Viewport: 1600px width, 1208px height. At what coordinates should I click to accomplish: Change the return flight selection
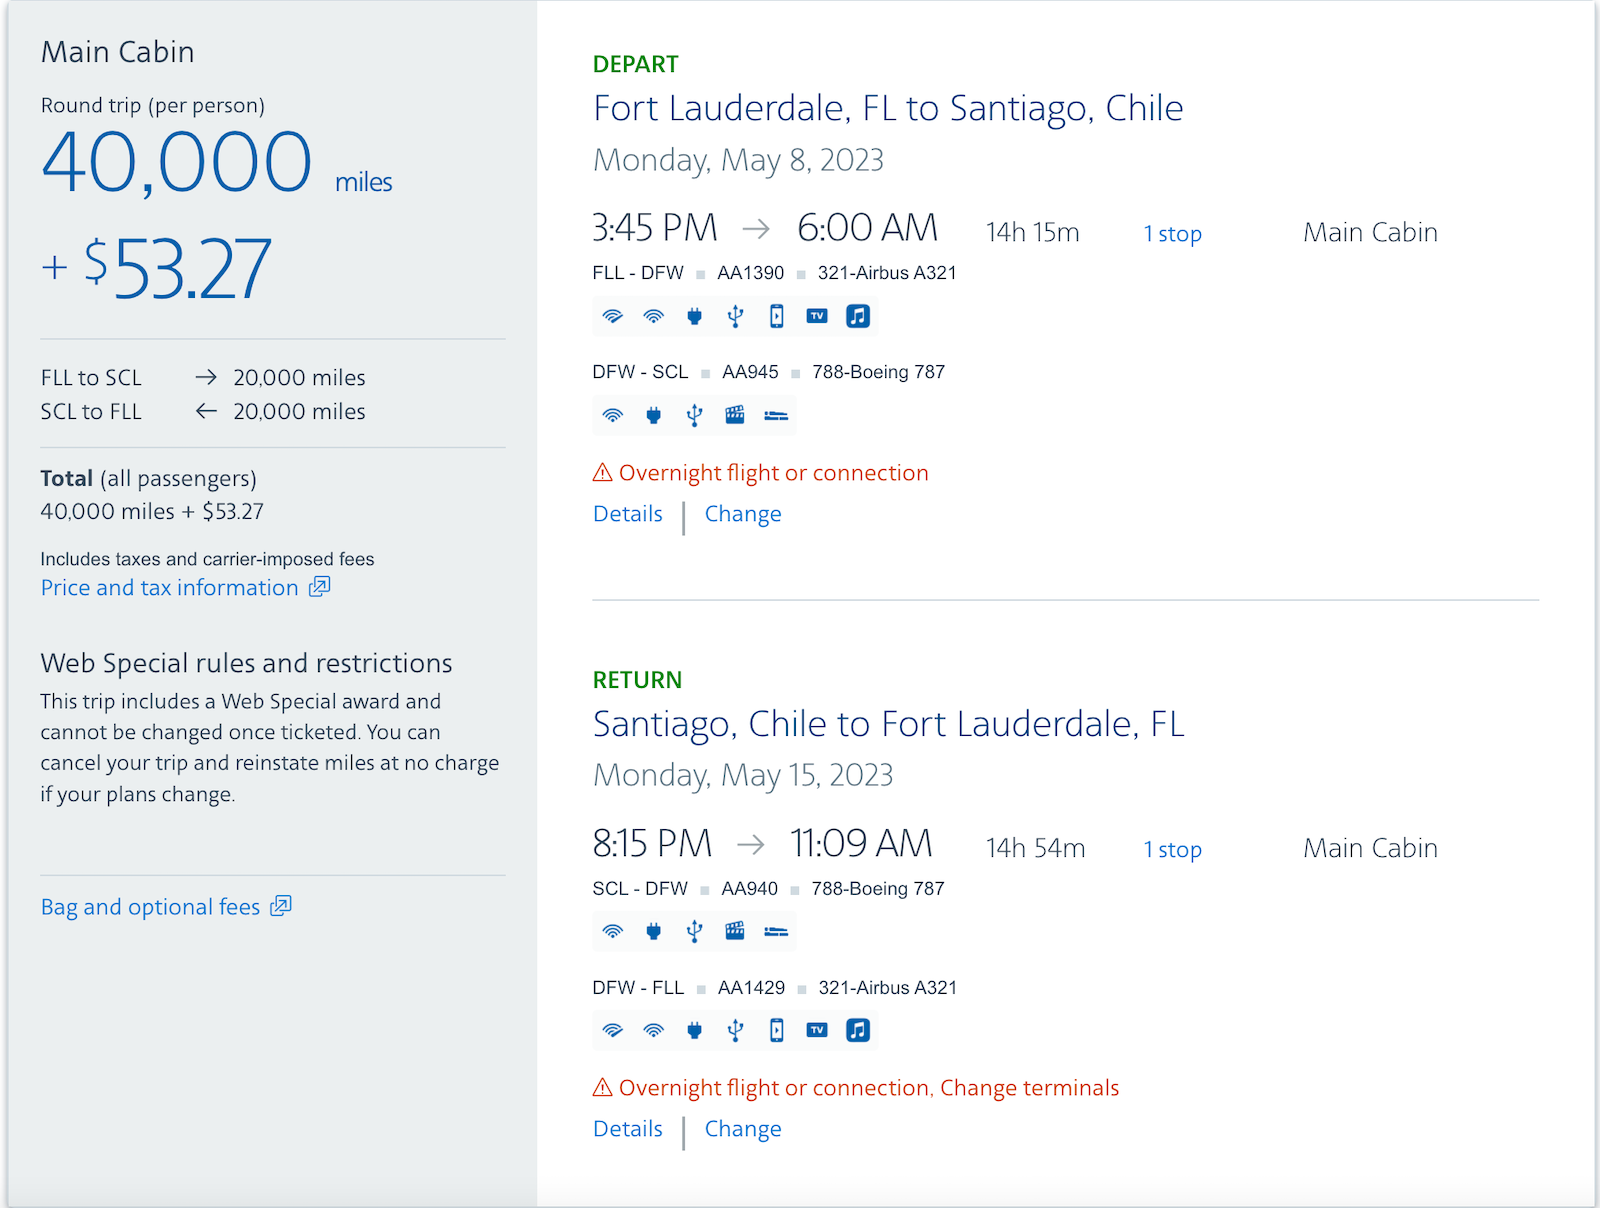click(x=742, y=1128)
